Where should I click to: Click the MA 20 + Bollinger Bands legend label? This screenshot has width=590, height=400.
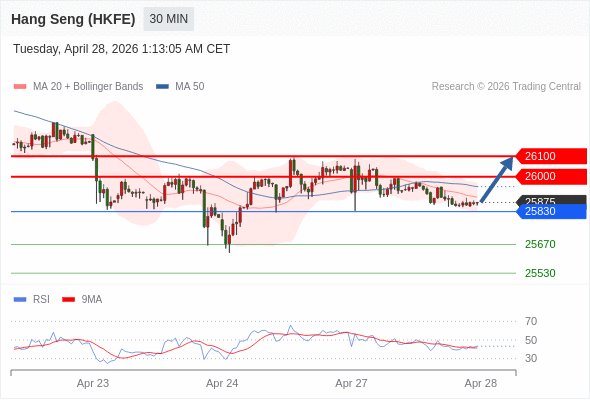[88, 87]
